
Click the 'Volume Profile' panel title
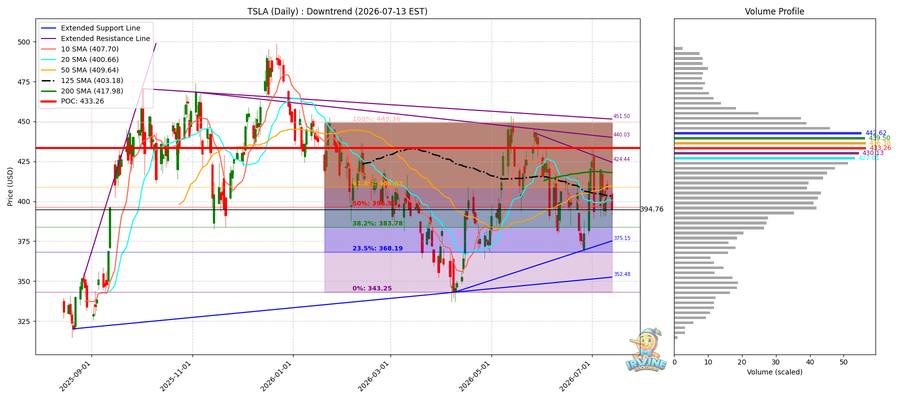pos(774,11)
